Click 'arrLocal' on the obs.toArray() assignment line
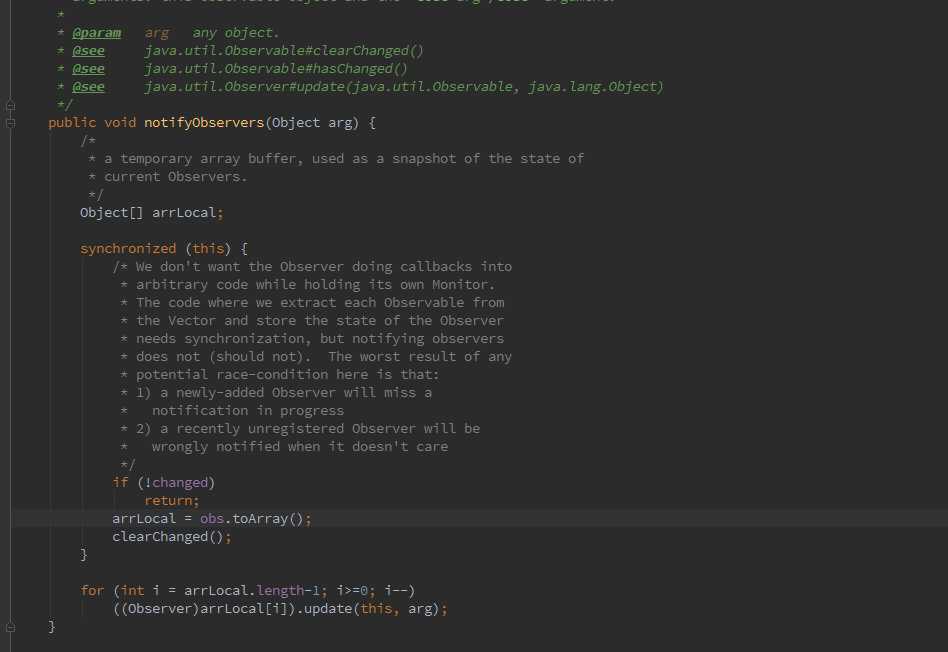The width and height of the screenshot is (948, 652). [x=144, y=520]
